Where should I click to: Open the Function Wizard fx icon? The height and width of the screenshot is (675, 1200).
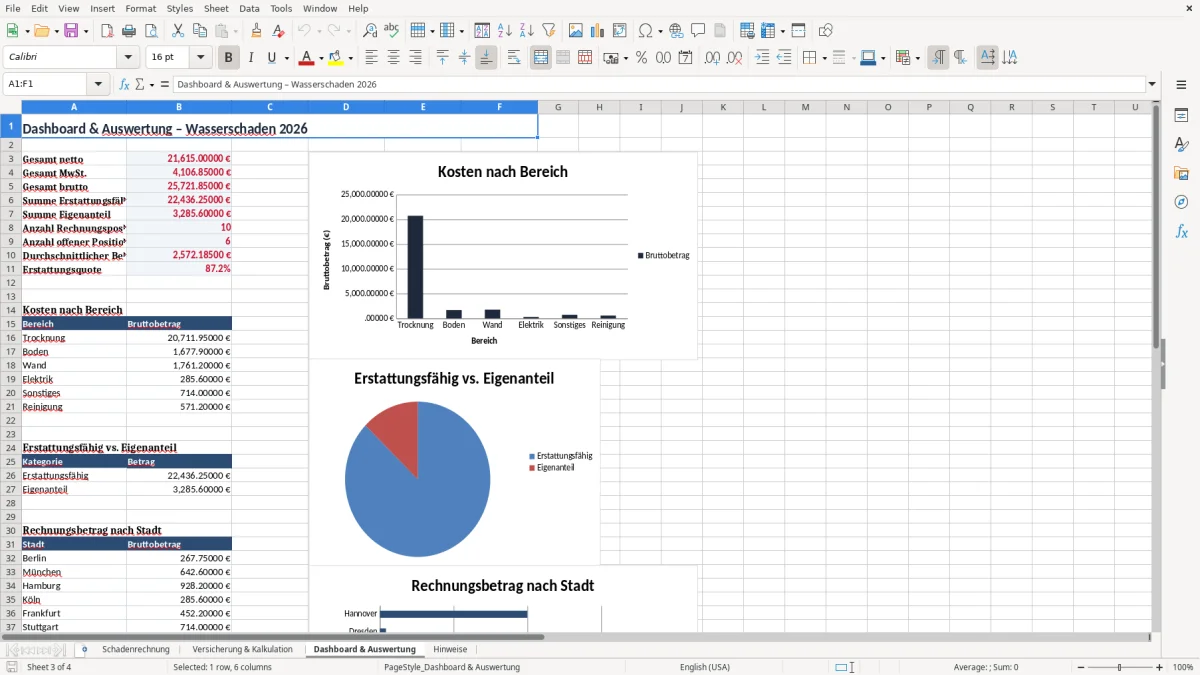(124, 84)
